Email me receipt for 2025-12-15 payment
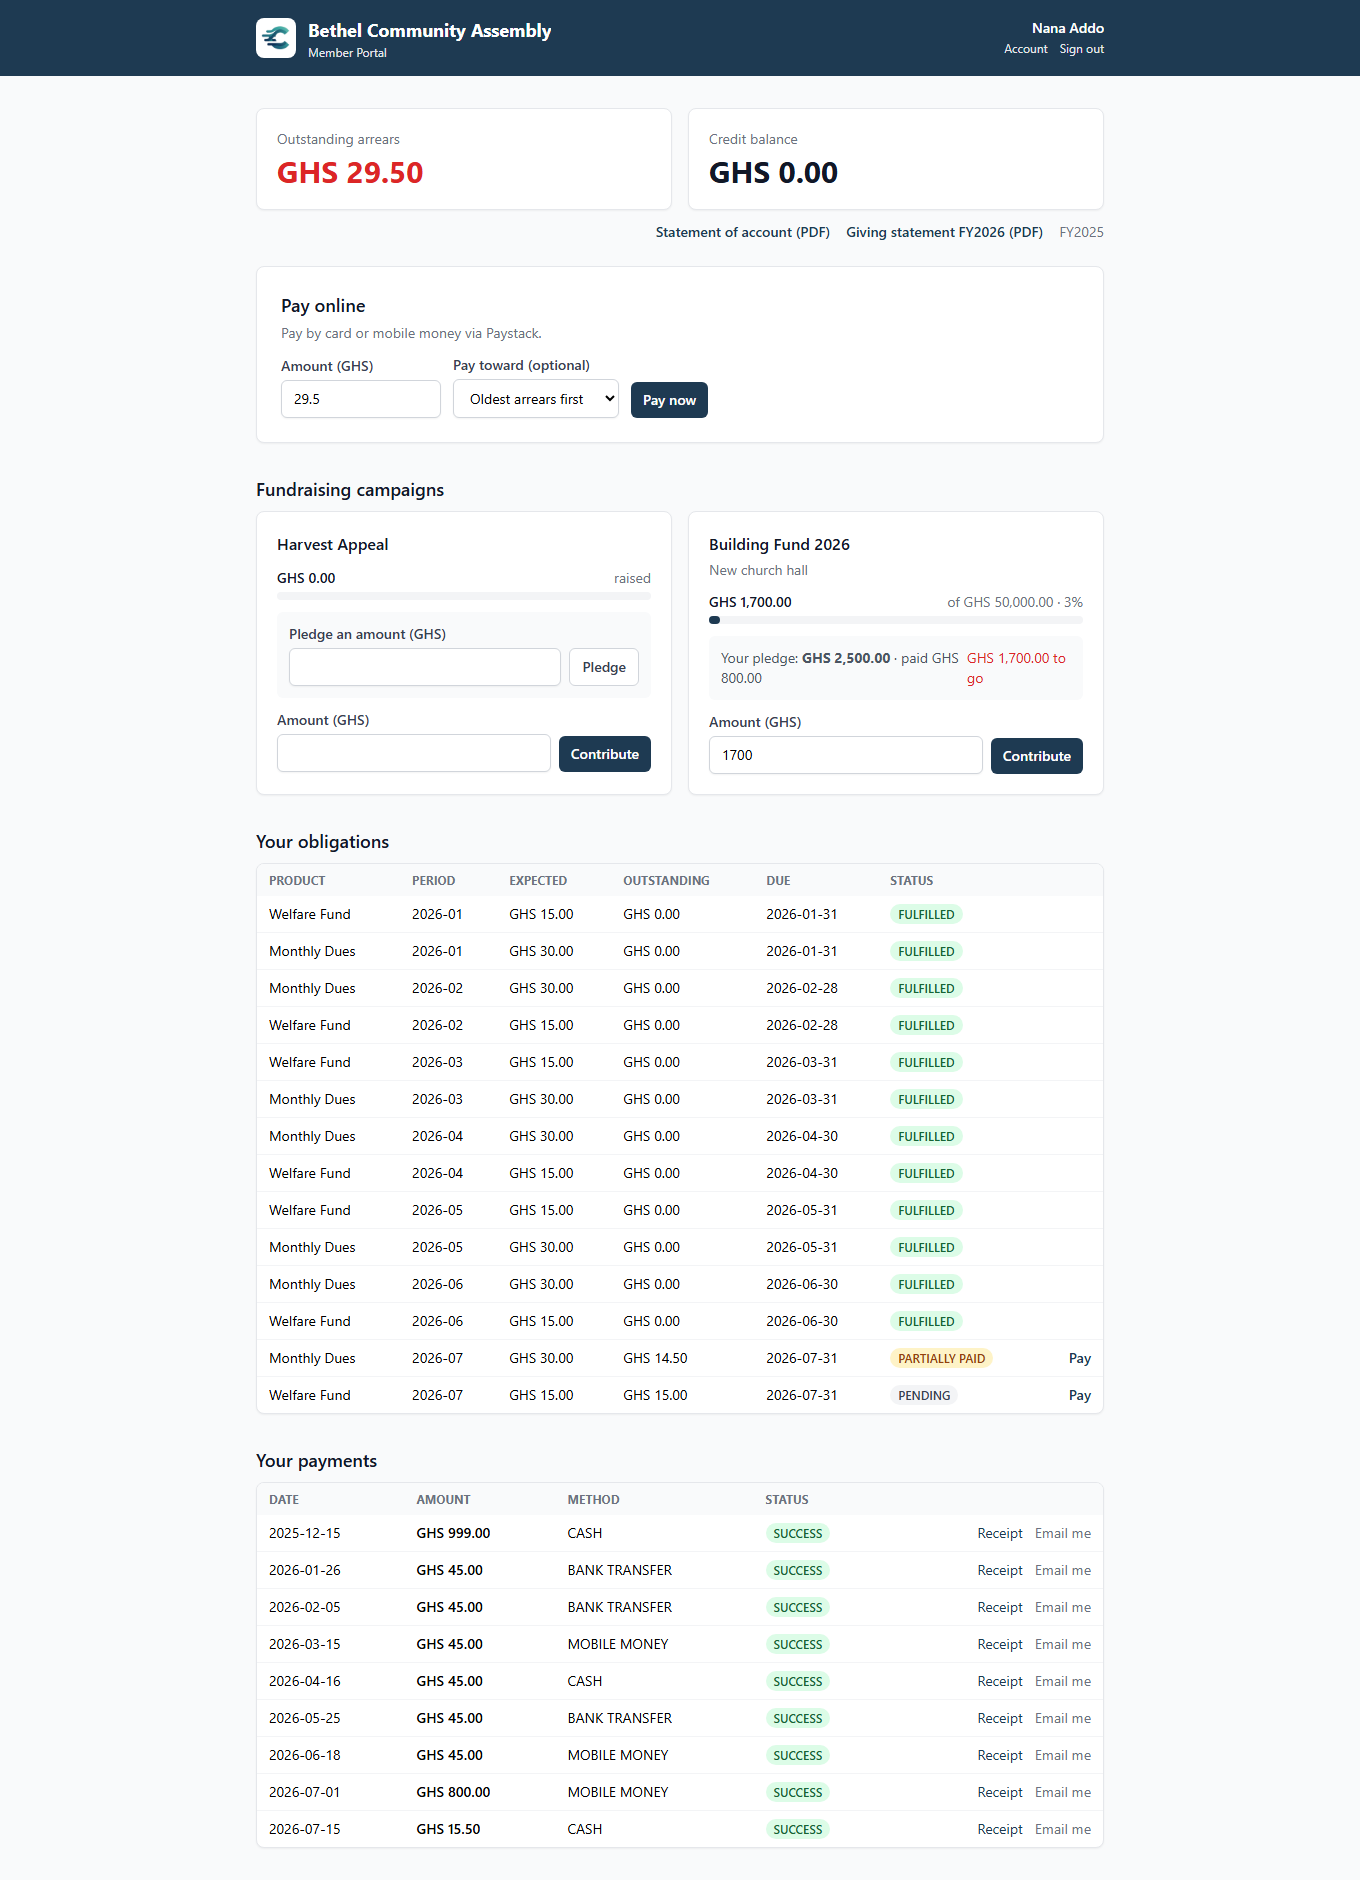This screenshot has height=1880, width=1360. point(1063,1533)
